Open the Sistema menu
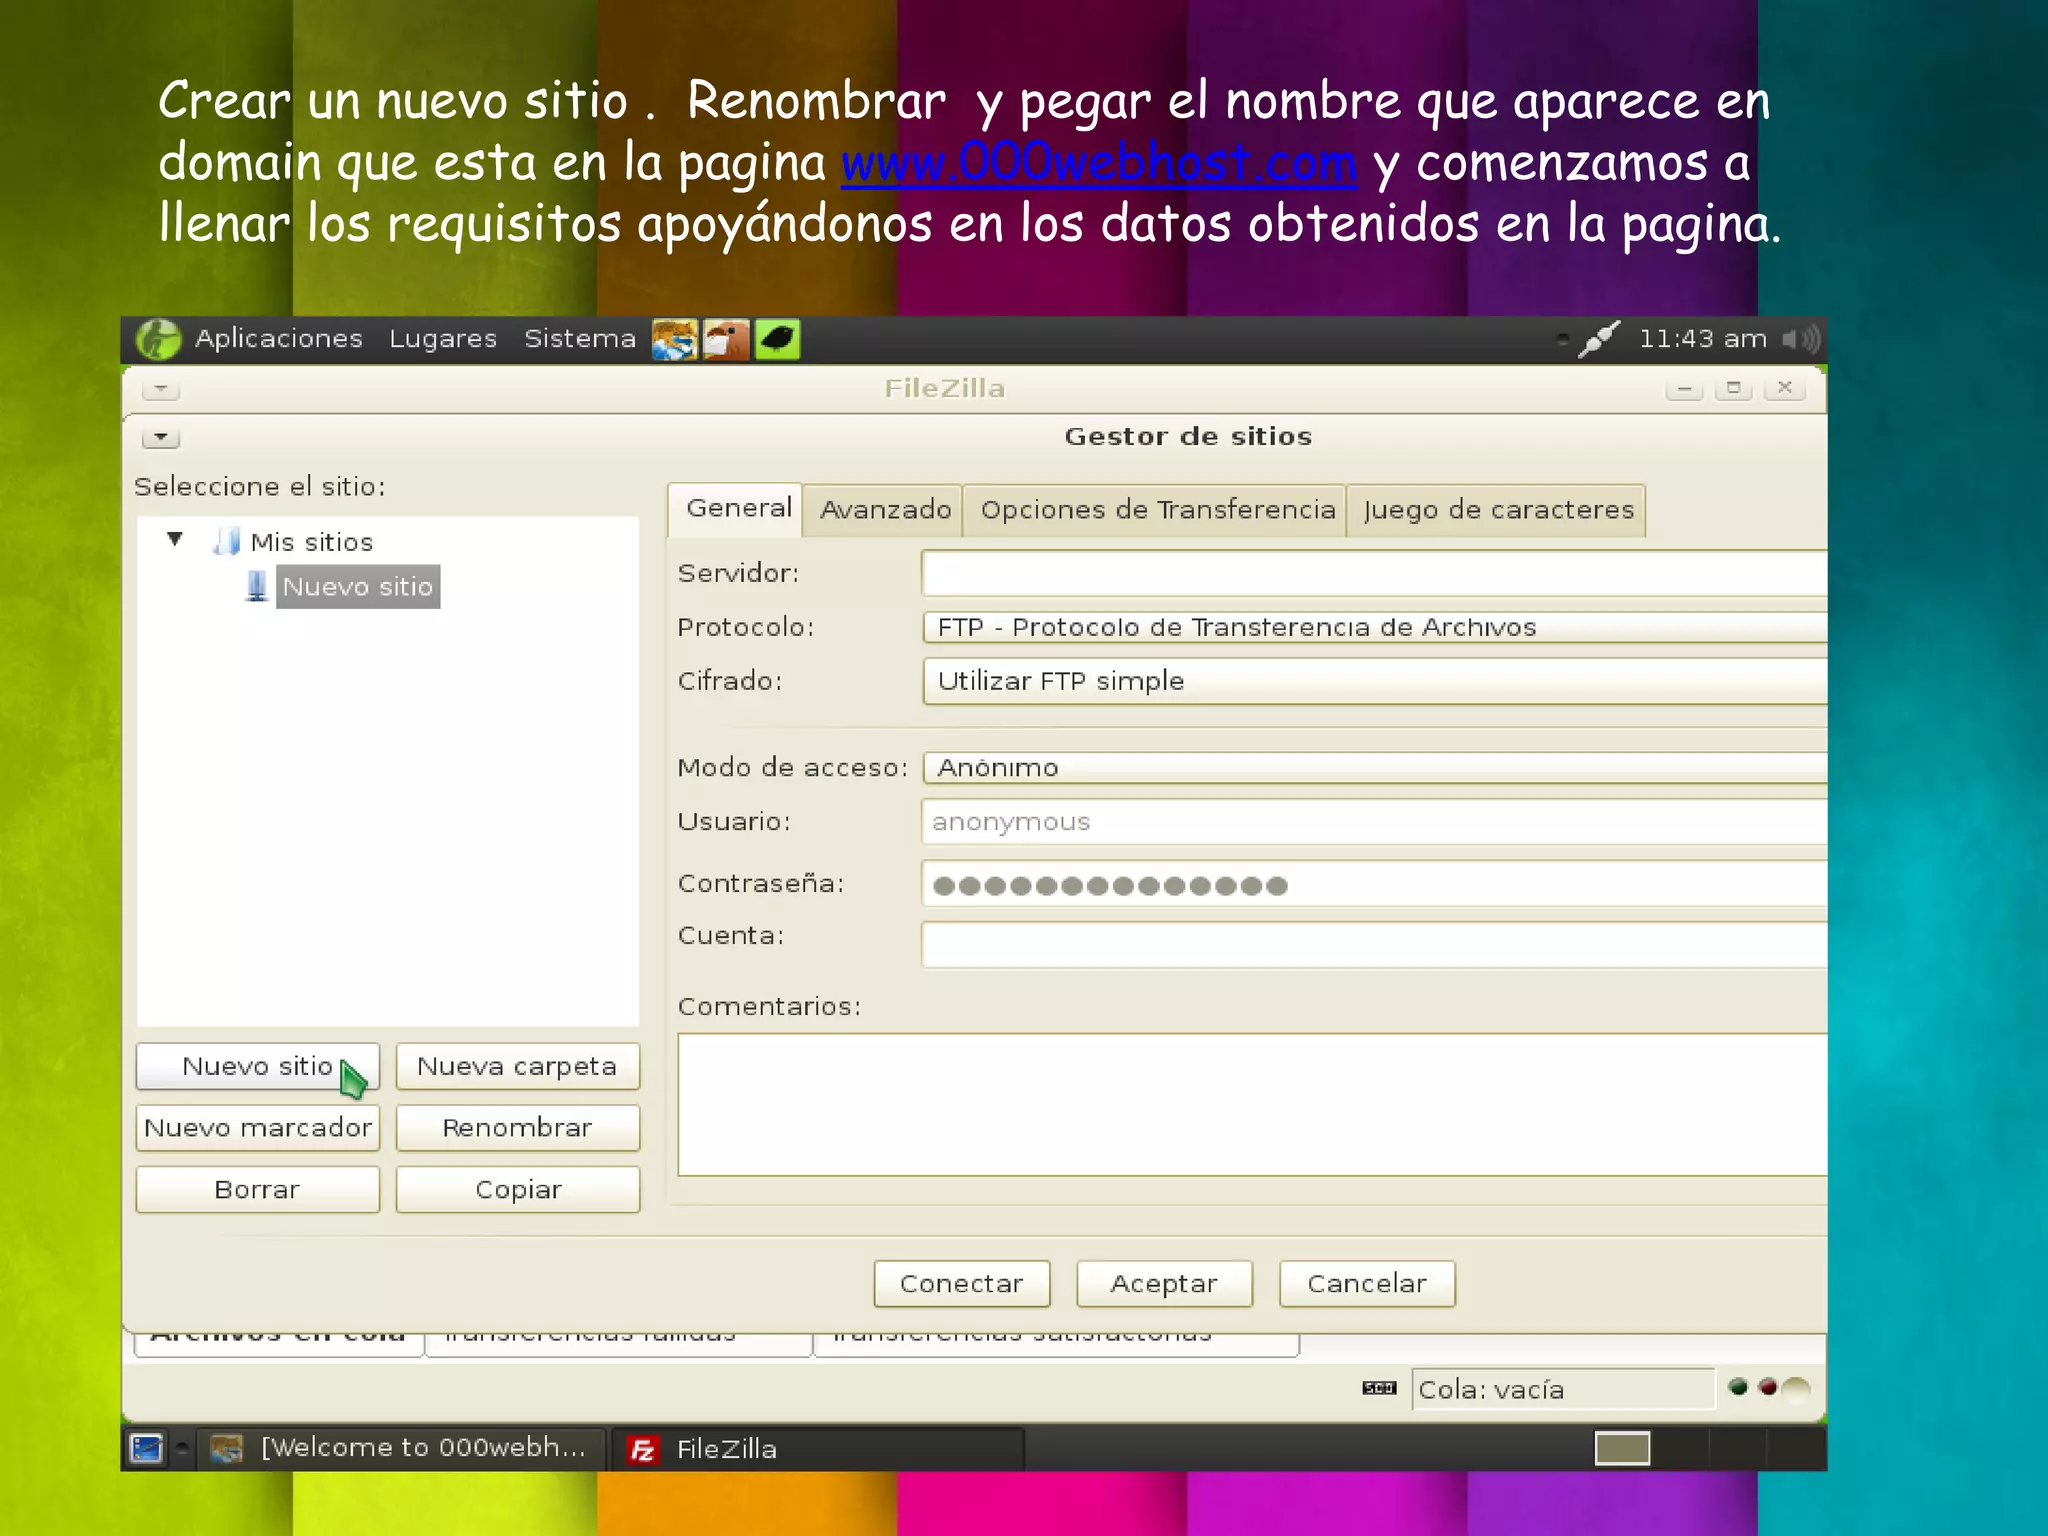 pos(580,339)
